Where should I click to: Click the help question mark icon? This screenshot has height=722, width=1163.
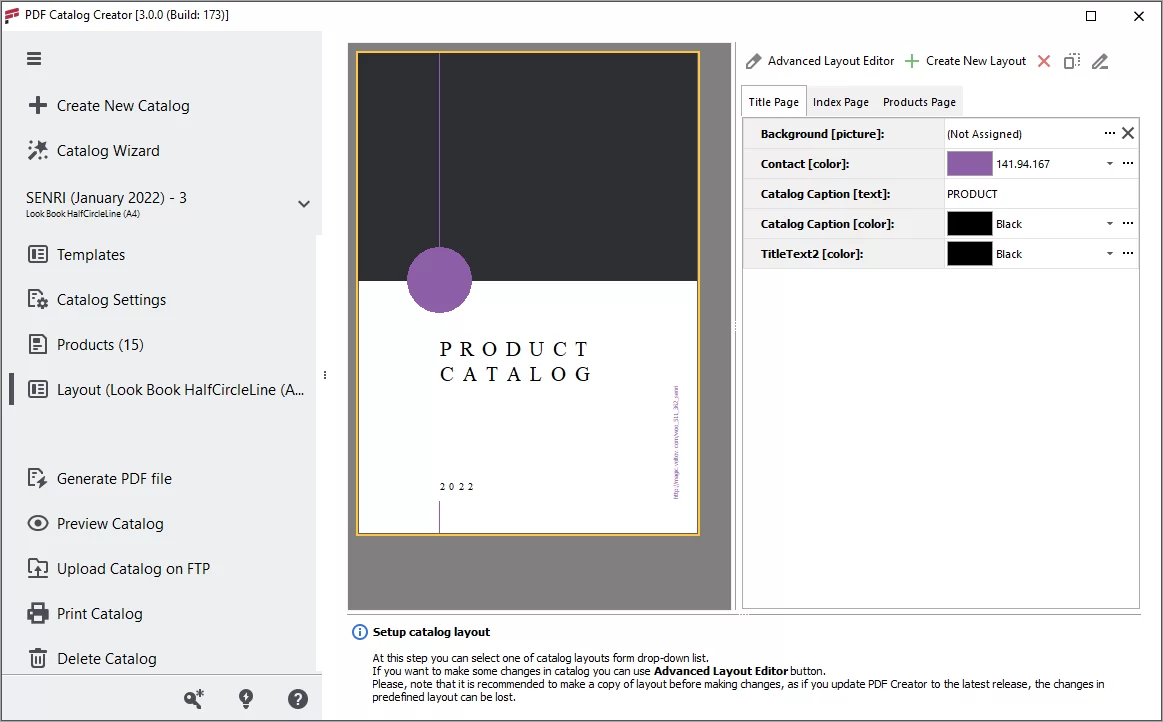pyautogui.click(x=297, y=699)
